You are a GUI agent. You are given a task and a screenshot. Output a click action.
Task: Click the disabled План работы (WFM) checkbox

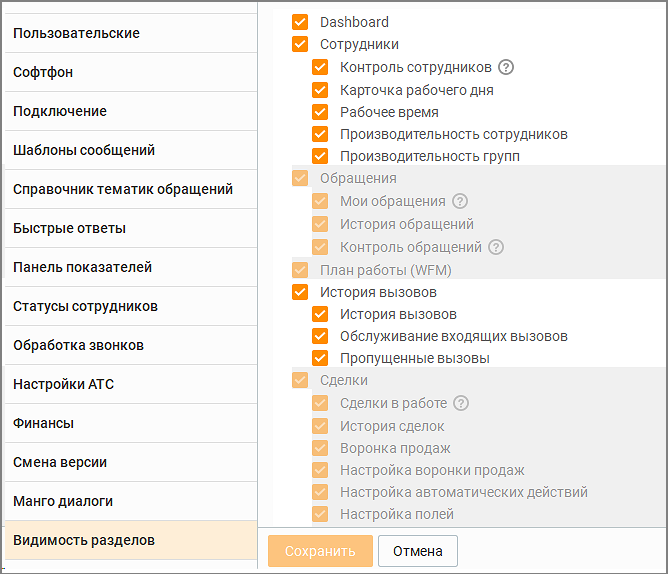click(x=300, y=270)
